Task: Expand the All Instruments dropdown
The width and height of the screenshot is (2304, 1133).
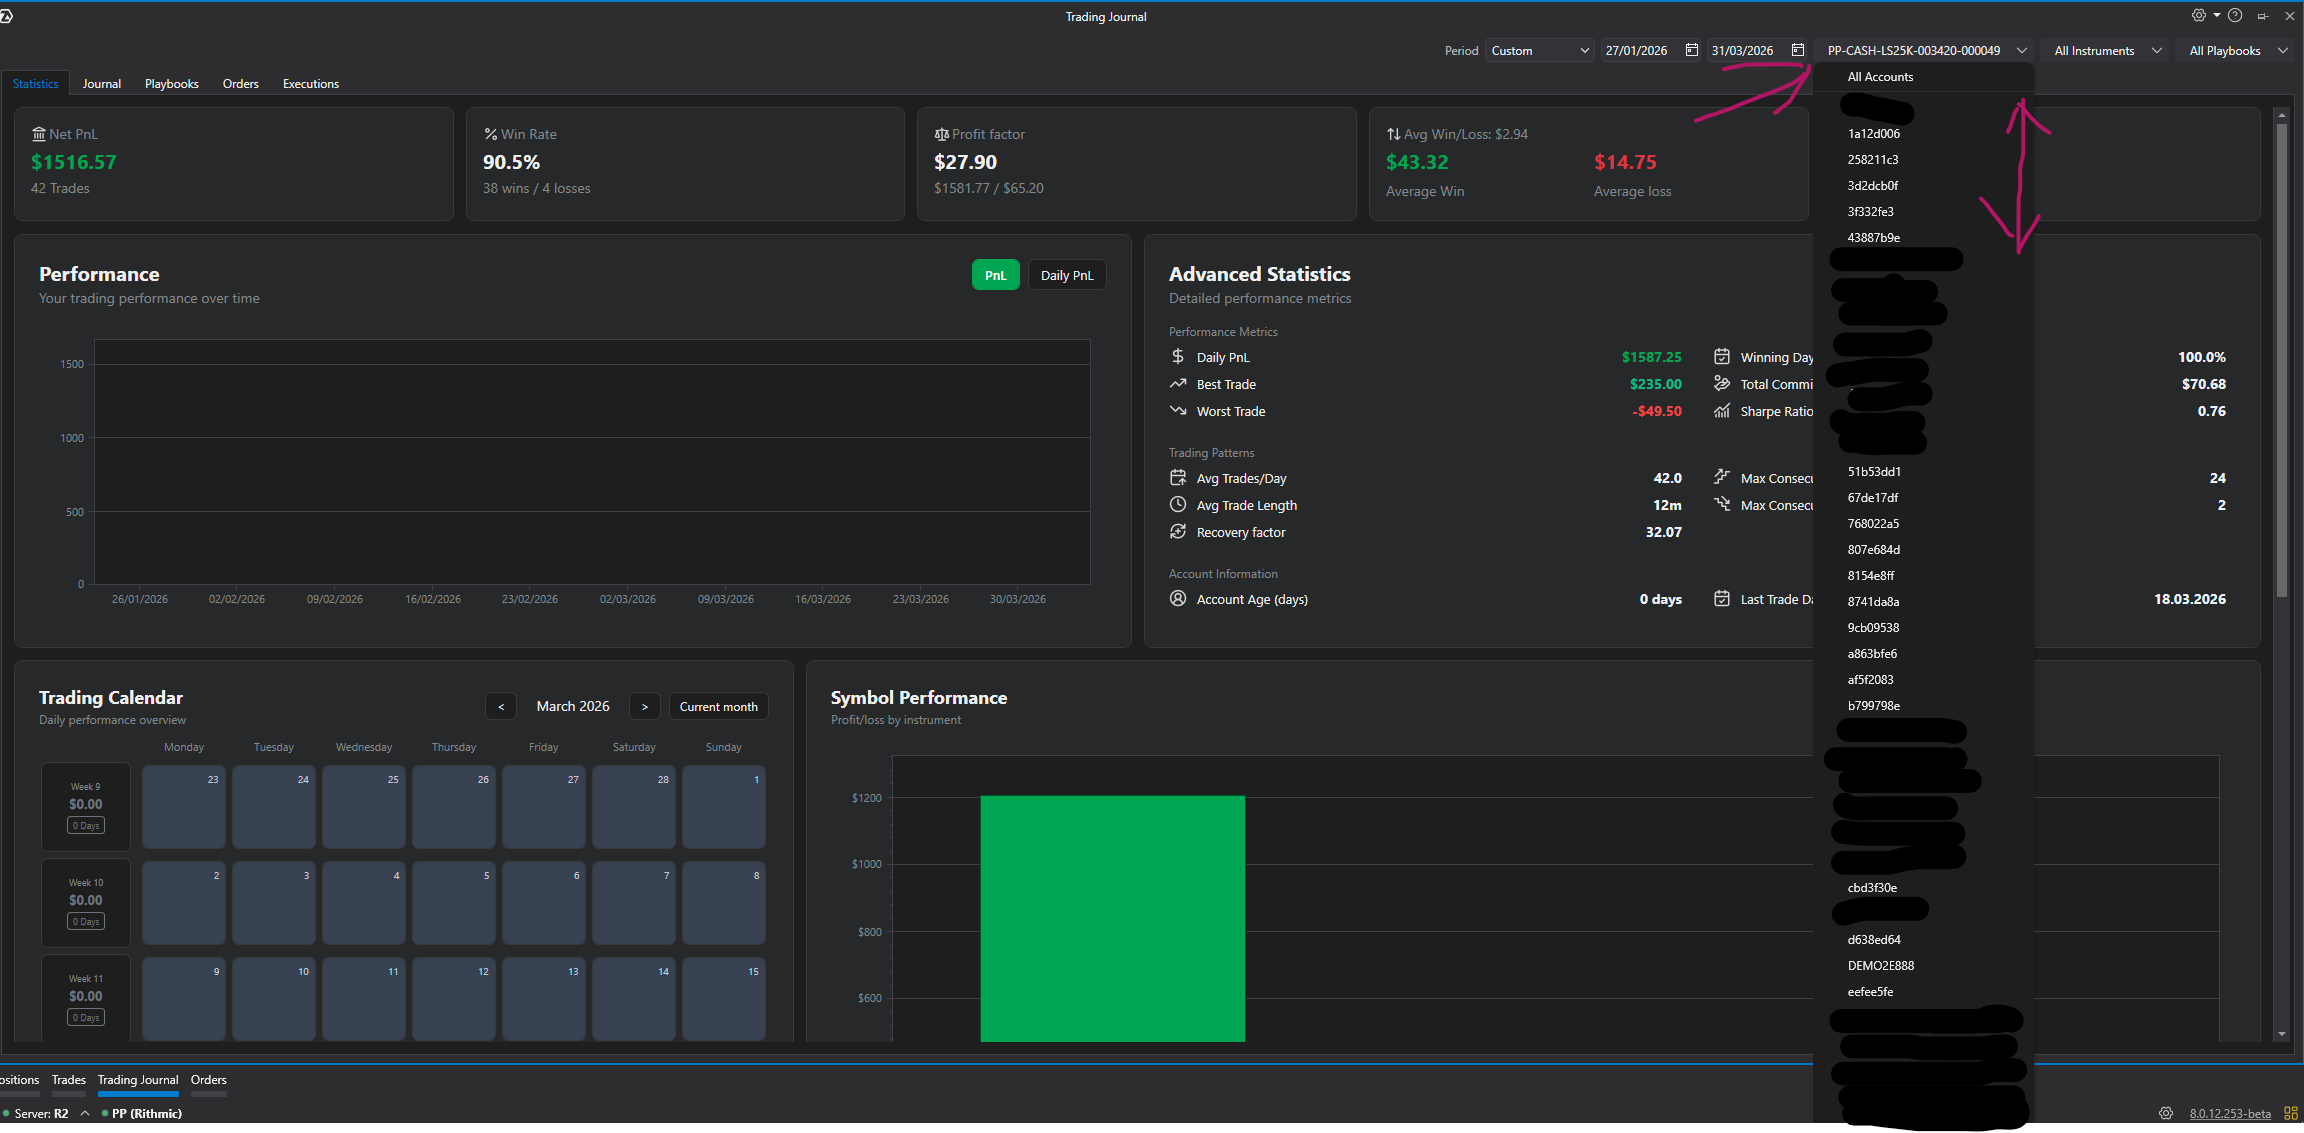Action: pyautogui.click(x=2108, y=50)
